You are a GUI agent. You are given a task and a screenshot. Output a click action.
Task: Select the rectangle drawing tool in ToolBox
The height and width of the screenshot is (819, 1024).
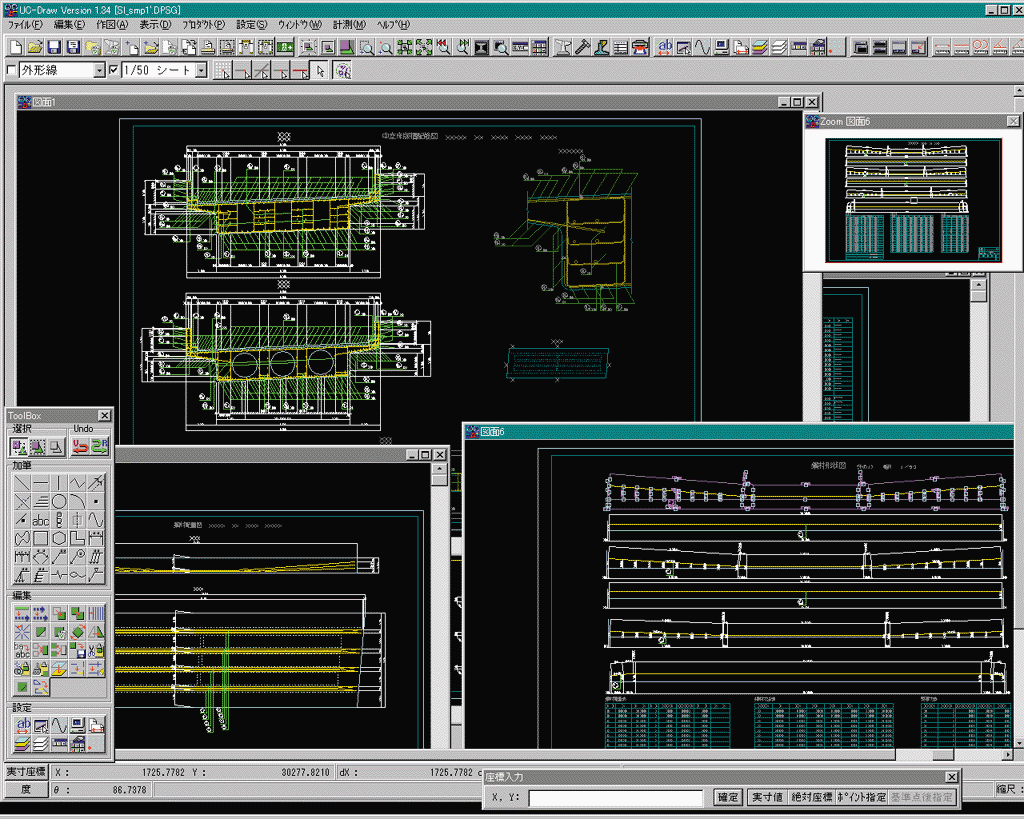(40, 538)
